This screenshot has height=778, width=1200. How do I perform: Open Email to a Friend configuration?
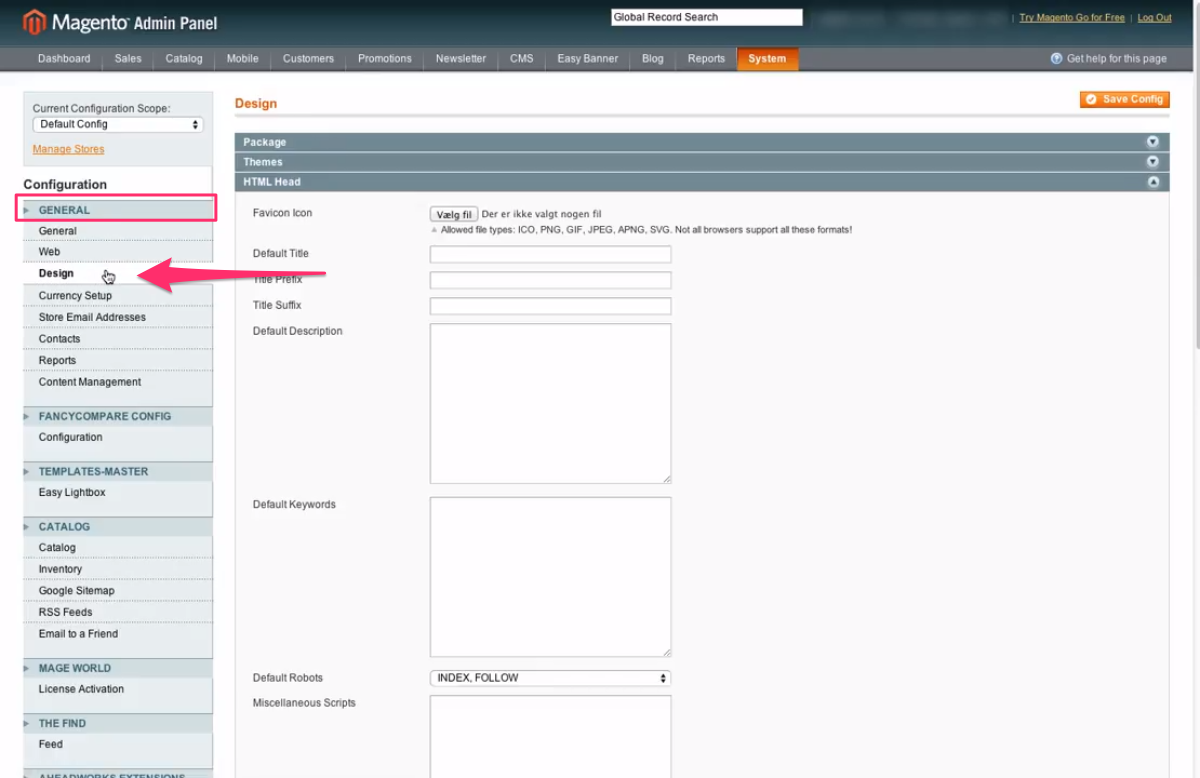click(x=118, y=633)
